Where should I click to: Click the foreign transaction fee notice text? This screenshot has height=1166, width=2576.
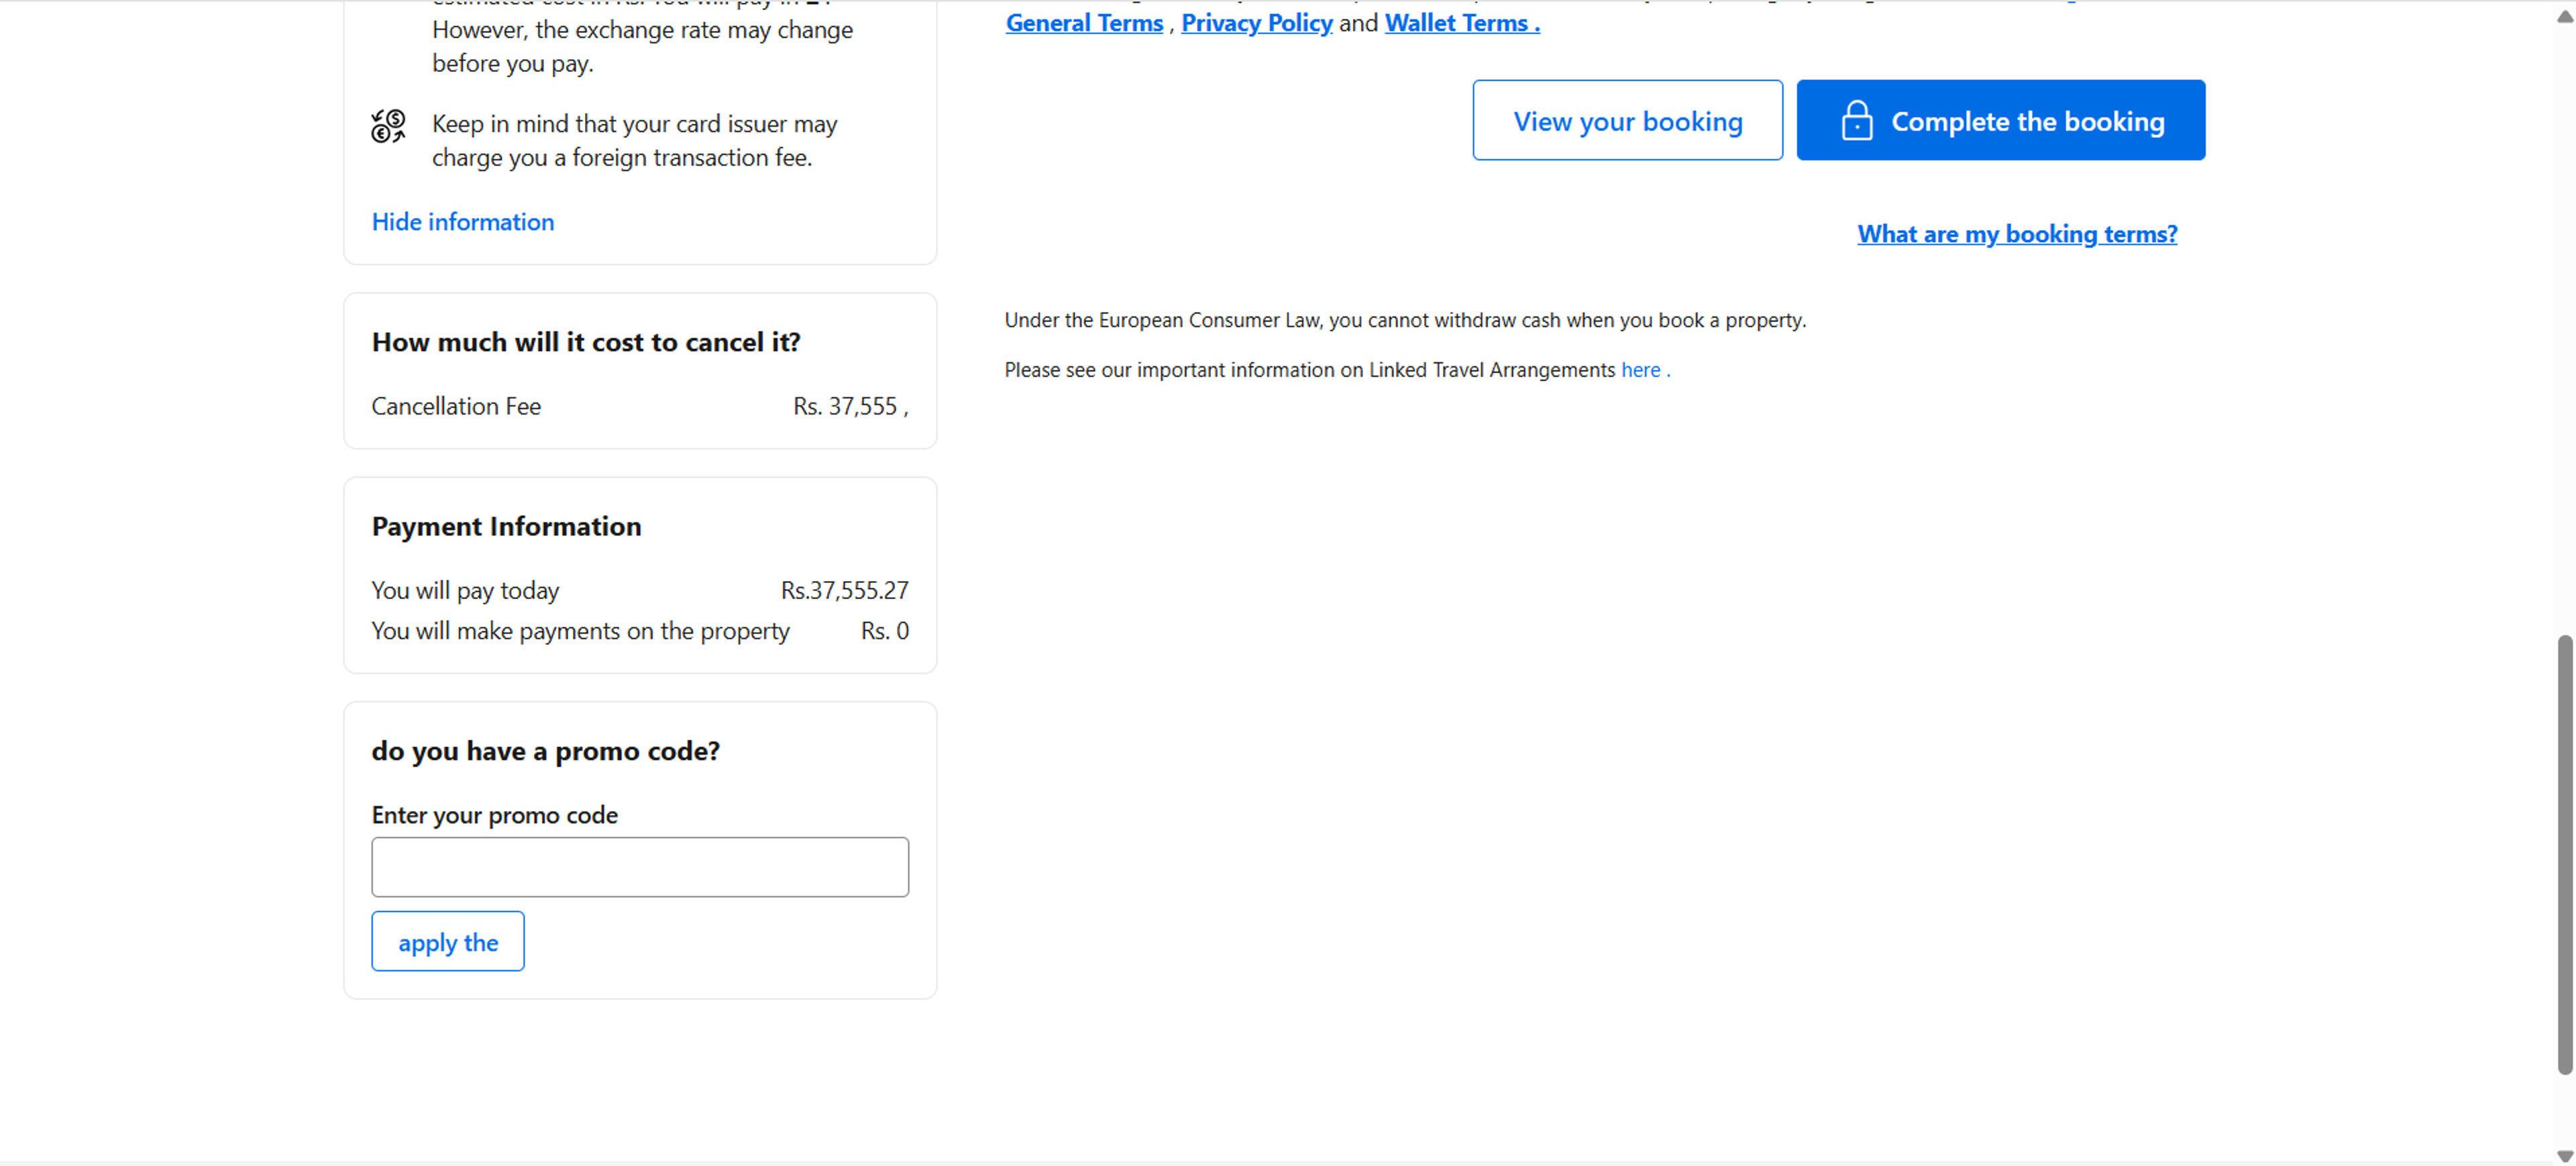[635, 141]
